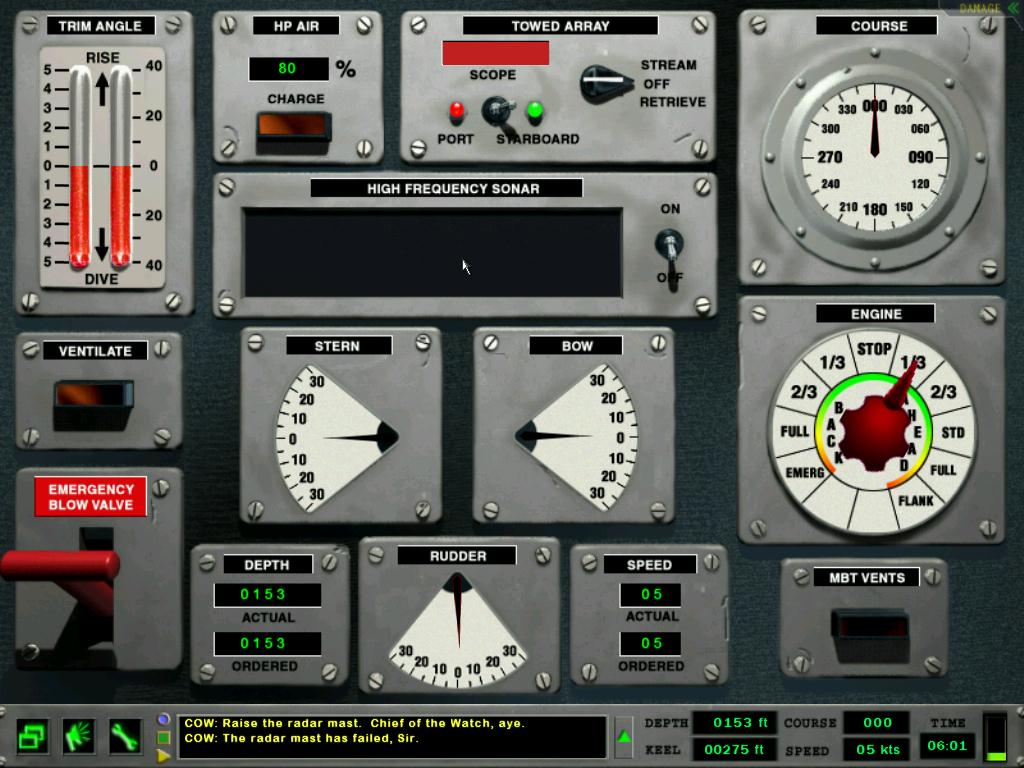Set course to 270 on dial
The height and width of the screenshot is (768, 1024).
click(830, 157)
